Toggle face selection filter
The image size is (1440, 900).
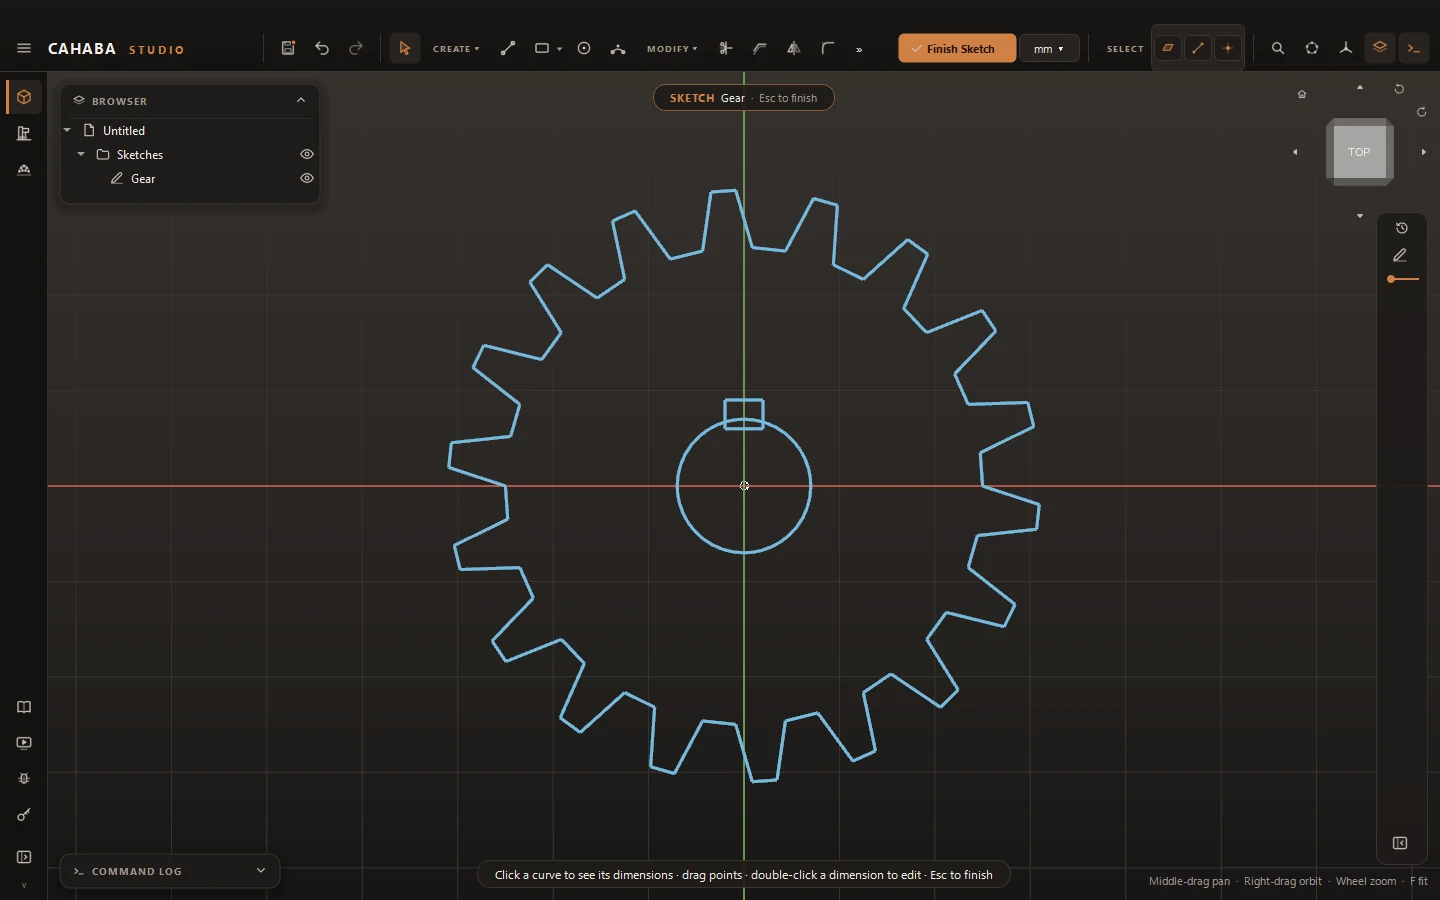[1168, 48]
